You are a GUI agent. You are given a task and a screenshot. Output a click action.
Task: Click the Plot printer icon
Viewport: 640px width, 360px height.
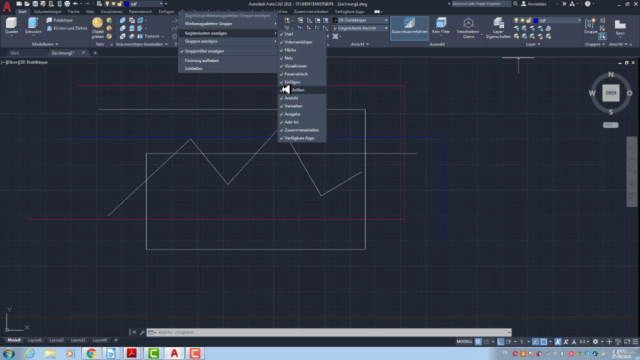click(67, 4)
